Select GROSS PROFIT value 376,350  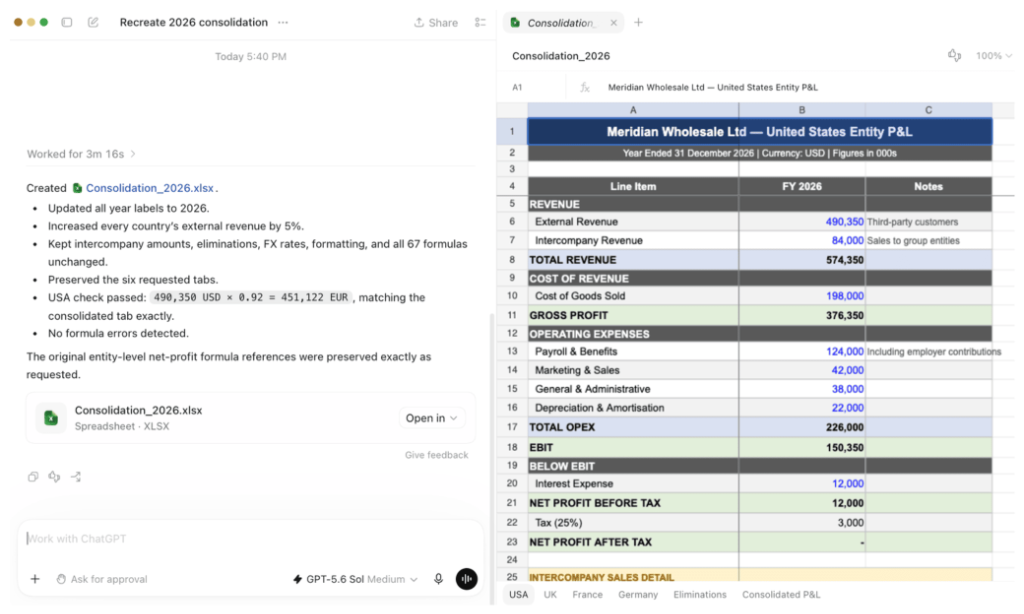(x=802, y=315)
